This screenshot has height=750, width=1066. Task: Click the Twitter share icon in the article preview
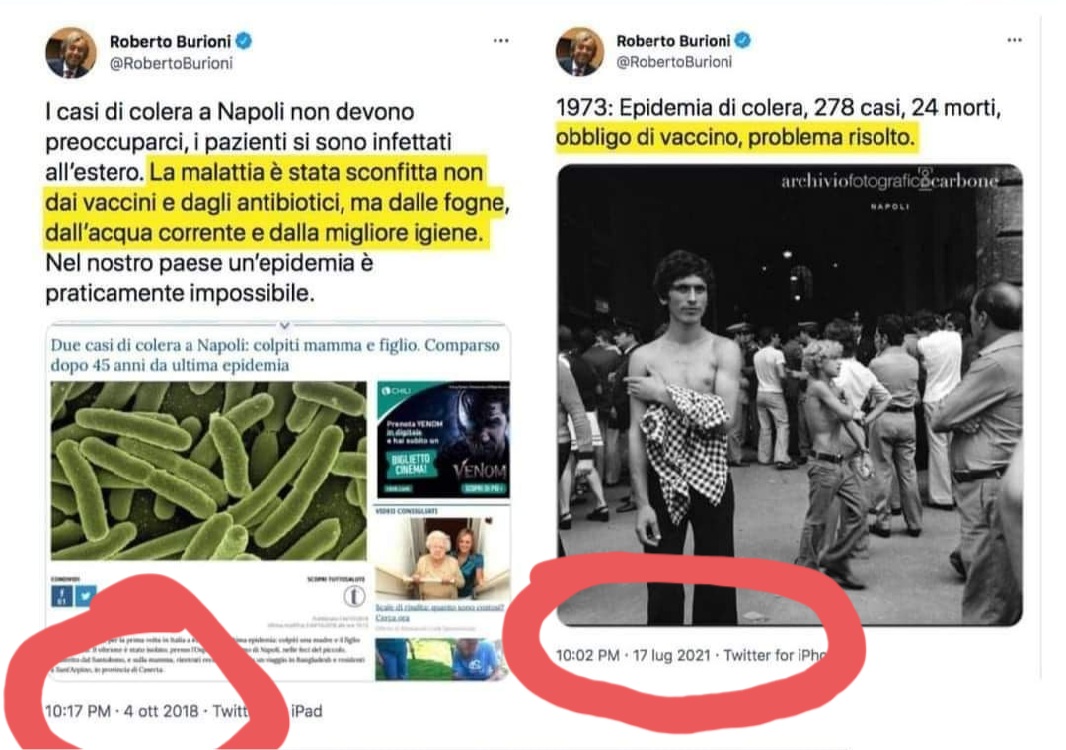click(x=86, y=596)
